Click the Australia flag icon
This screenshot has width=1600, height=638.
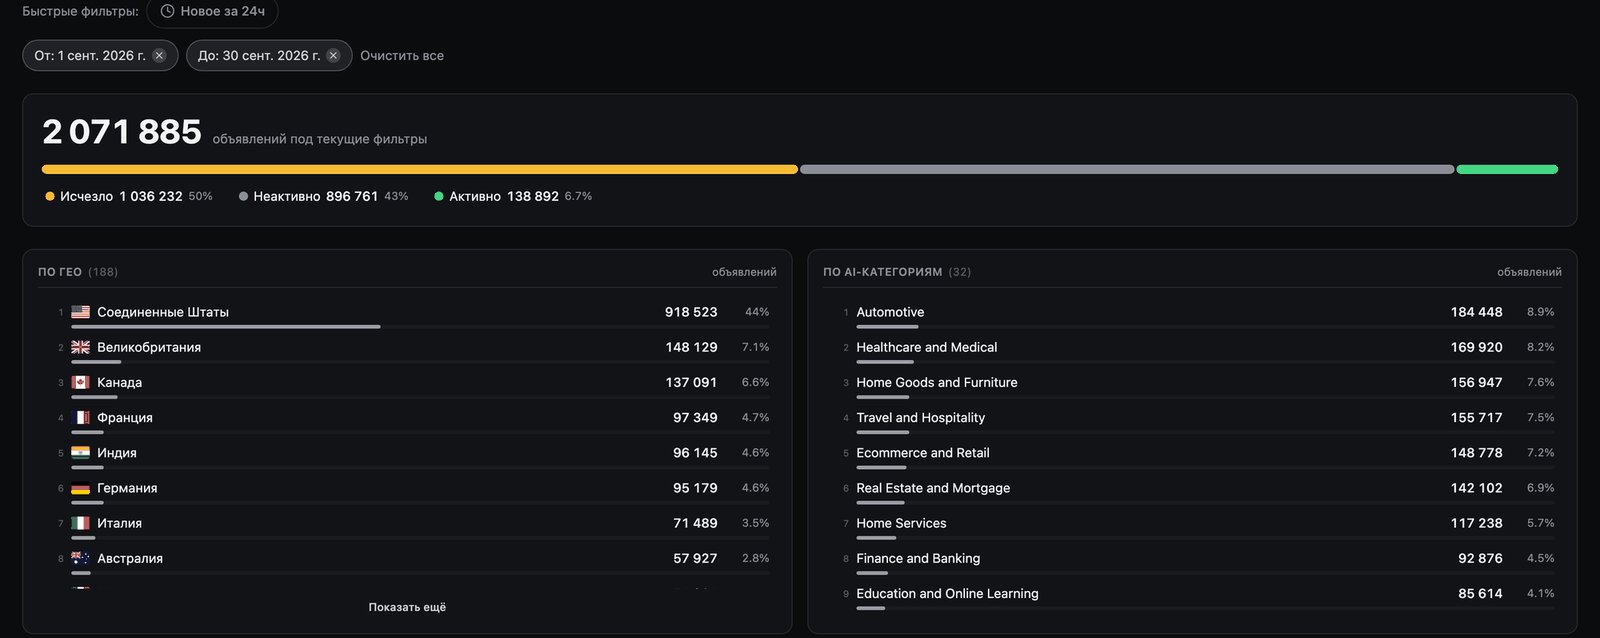(x=81, y=558)
